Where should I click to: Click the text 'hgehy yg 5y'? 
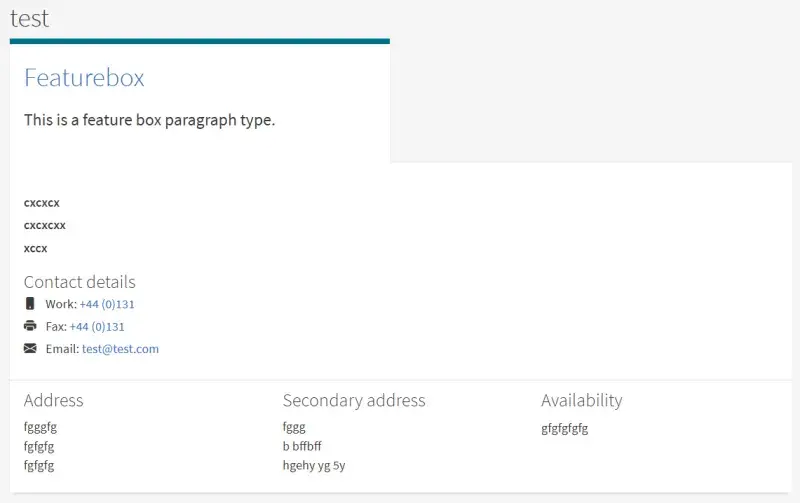tap(314, 465)
